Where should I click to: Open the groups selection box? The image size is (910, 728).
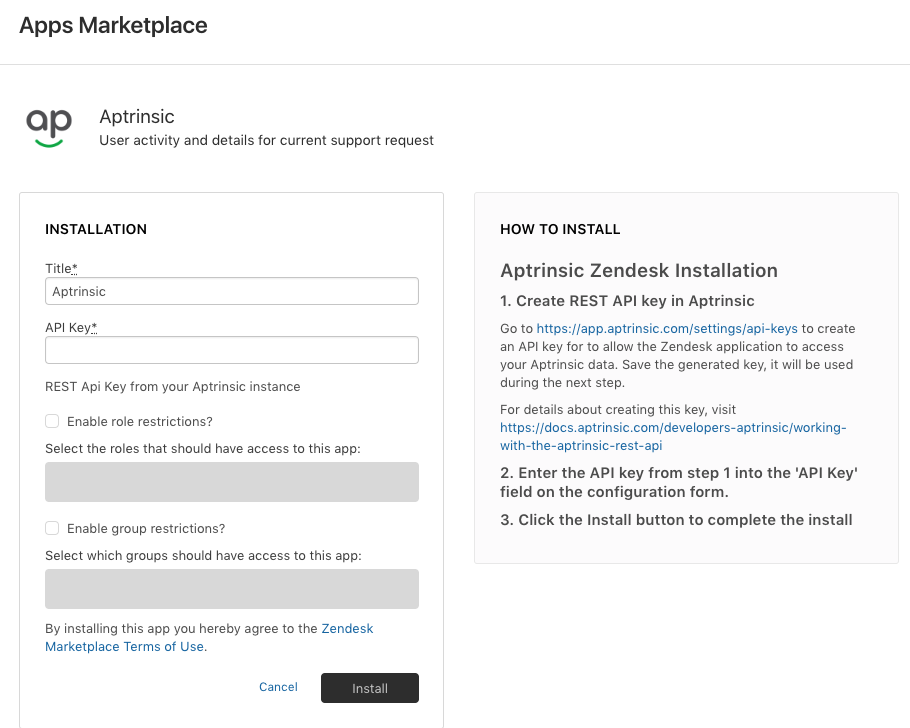tap(232, 589)
